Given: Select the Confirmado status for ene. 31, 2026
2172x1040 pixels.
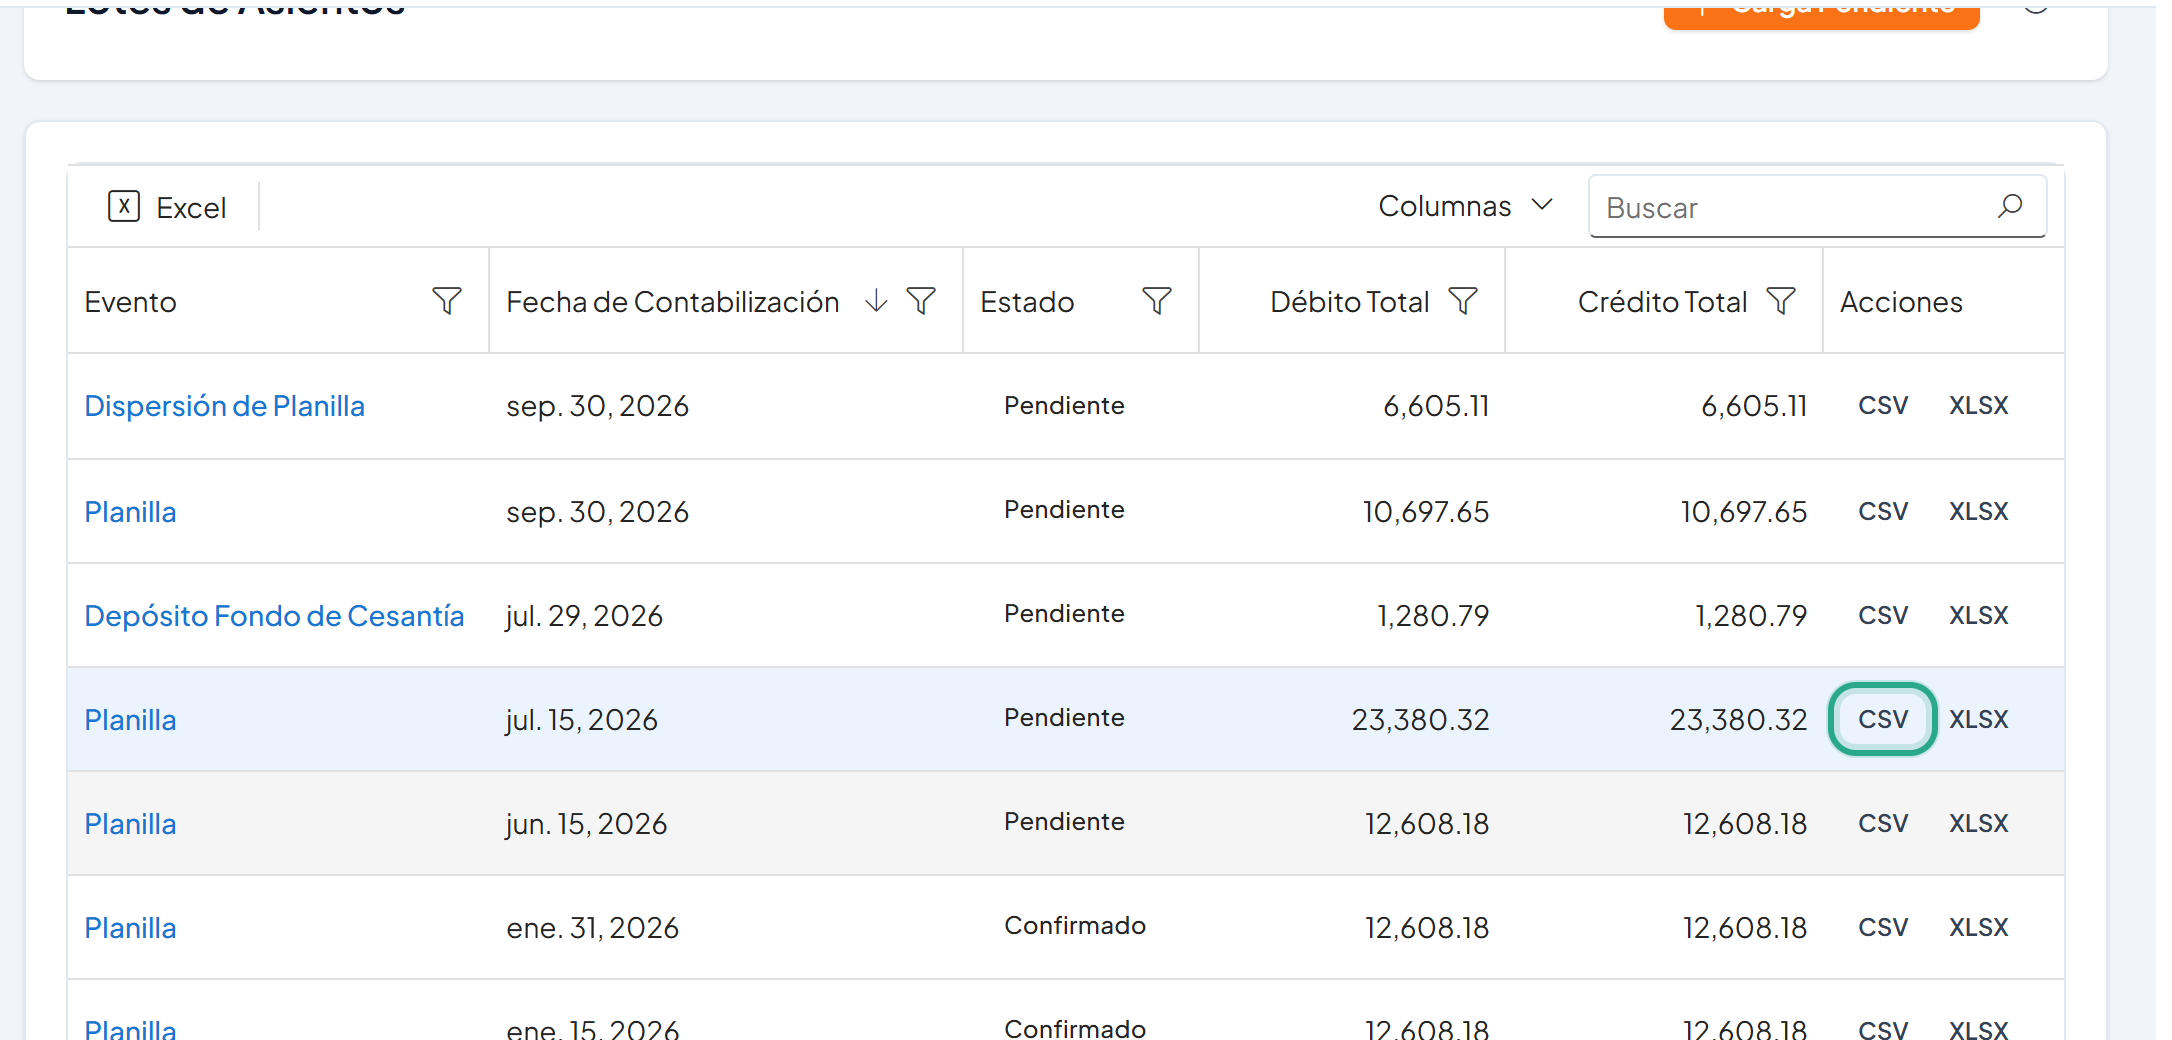Looking at the screenshot, I should (1075, 926).
